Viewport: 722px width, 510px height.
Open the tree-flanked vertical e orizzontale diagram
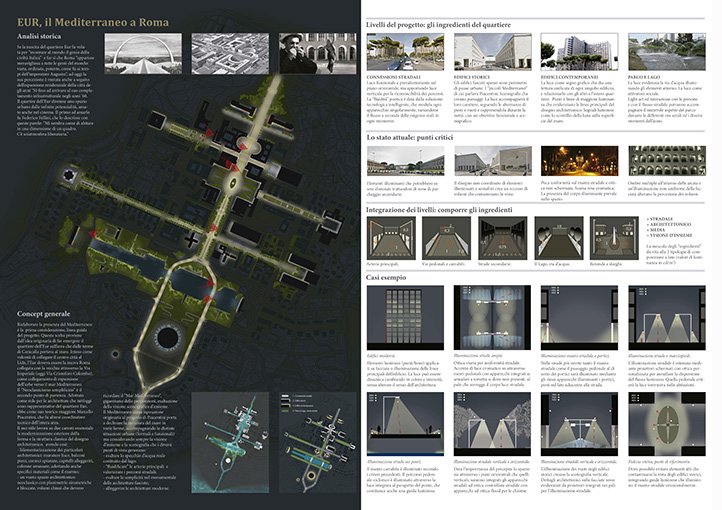tap(492, 424)
